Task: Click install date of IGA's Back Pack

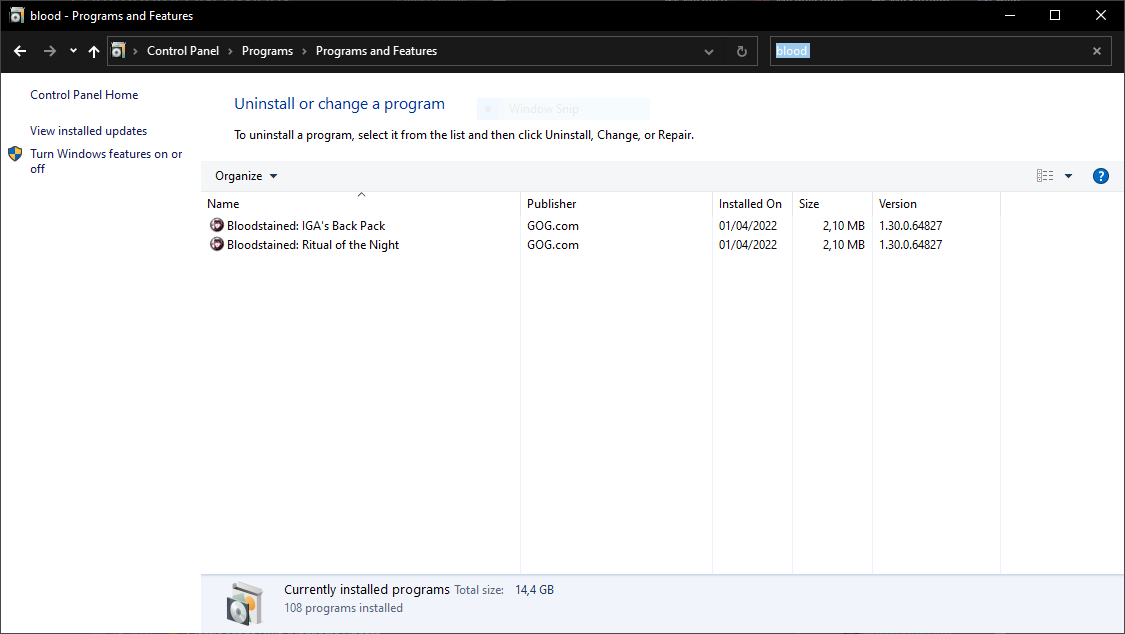Action: point(748,225)
